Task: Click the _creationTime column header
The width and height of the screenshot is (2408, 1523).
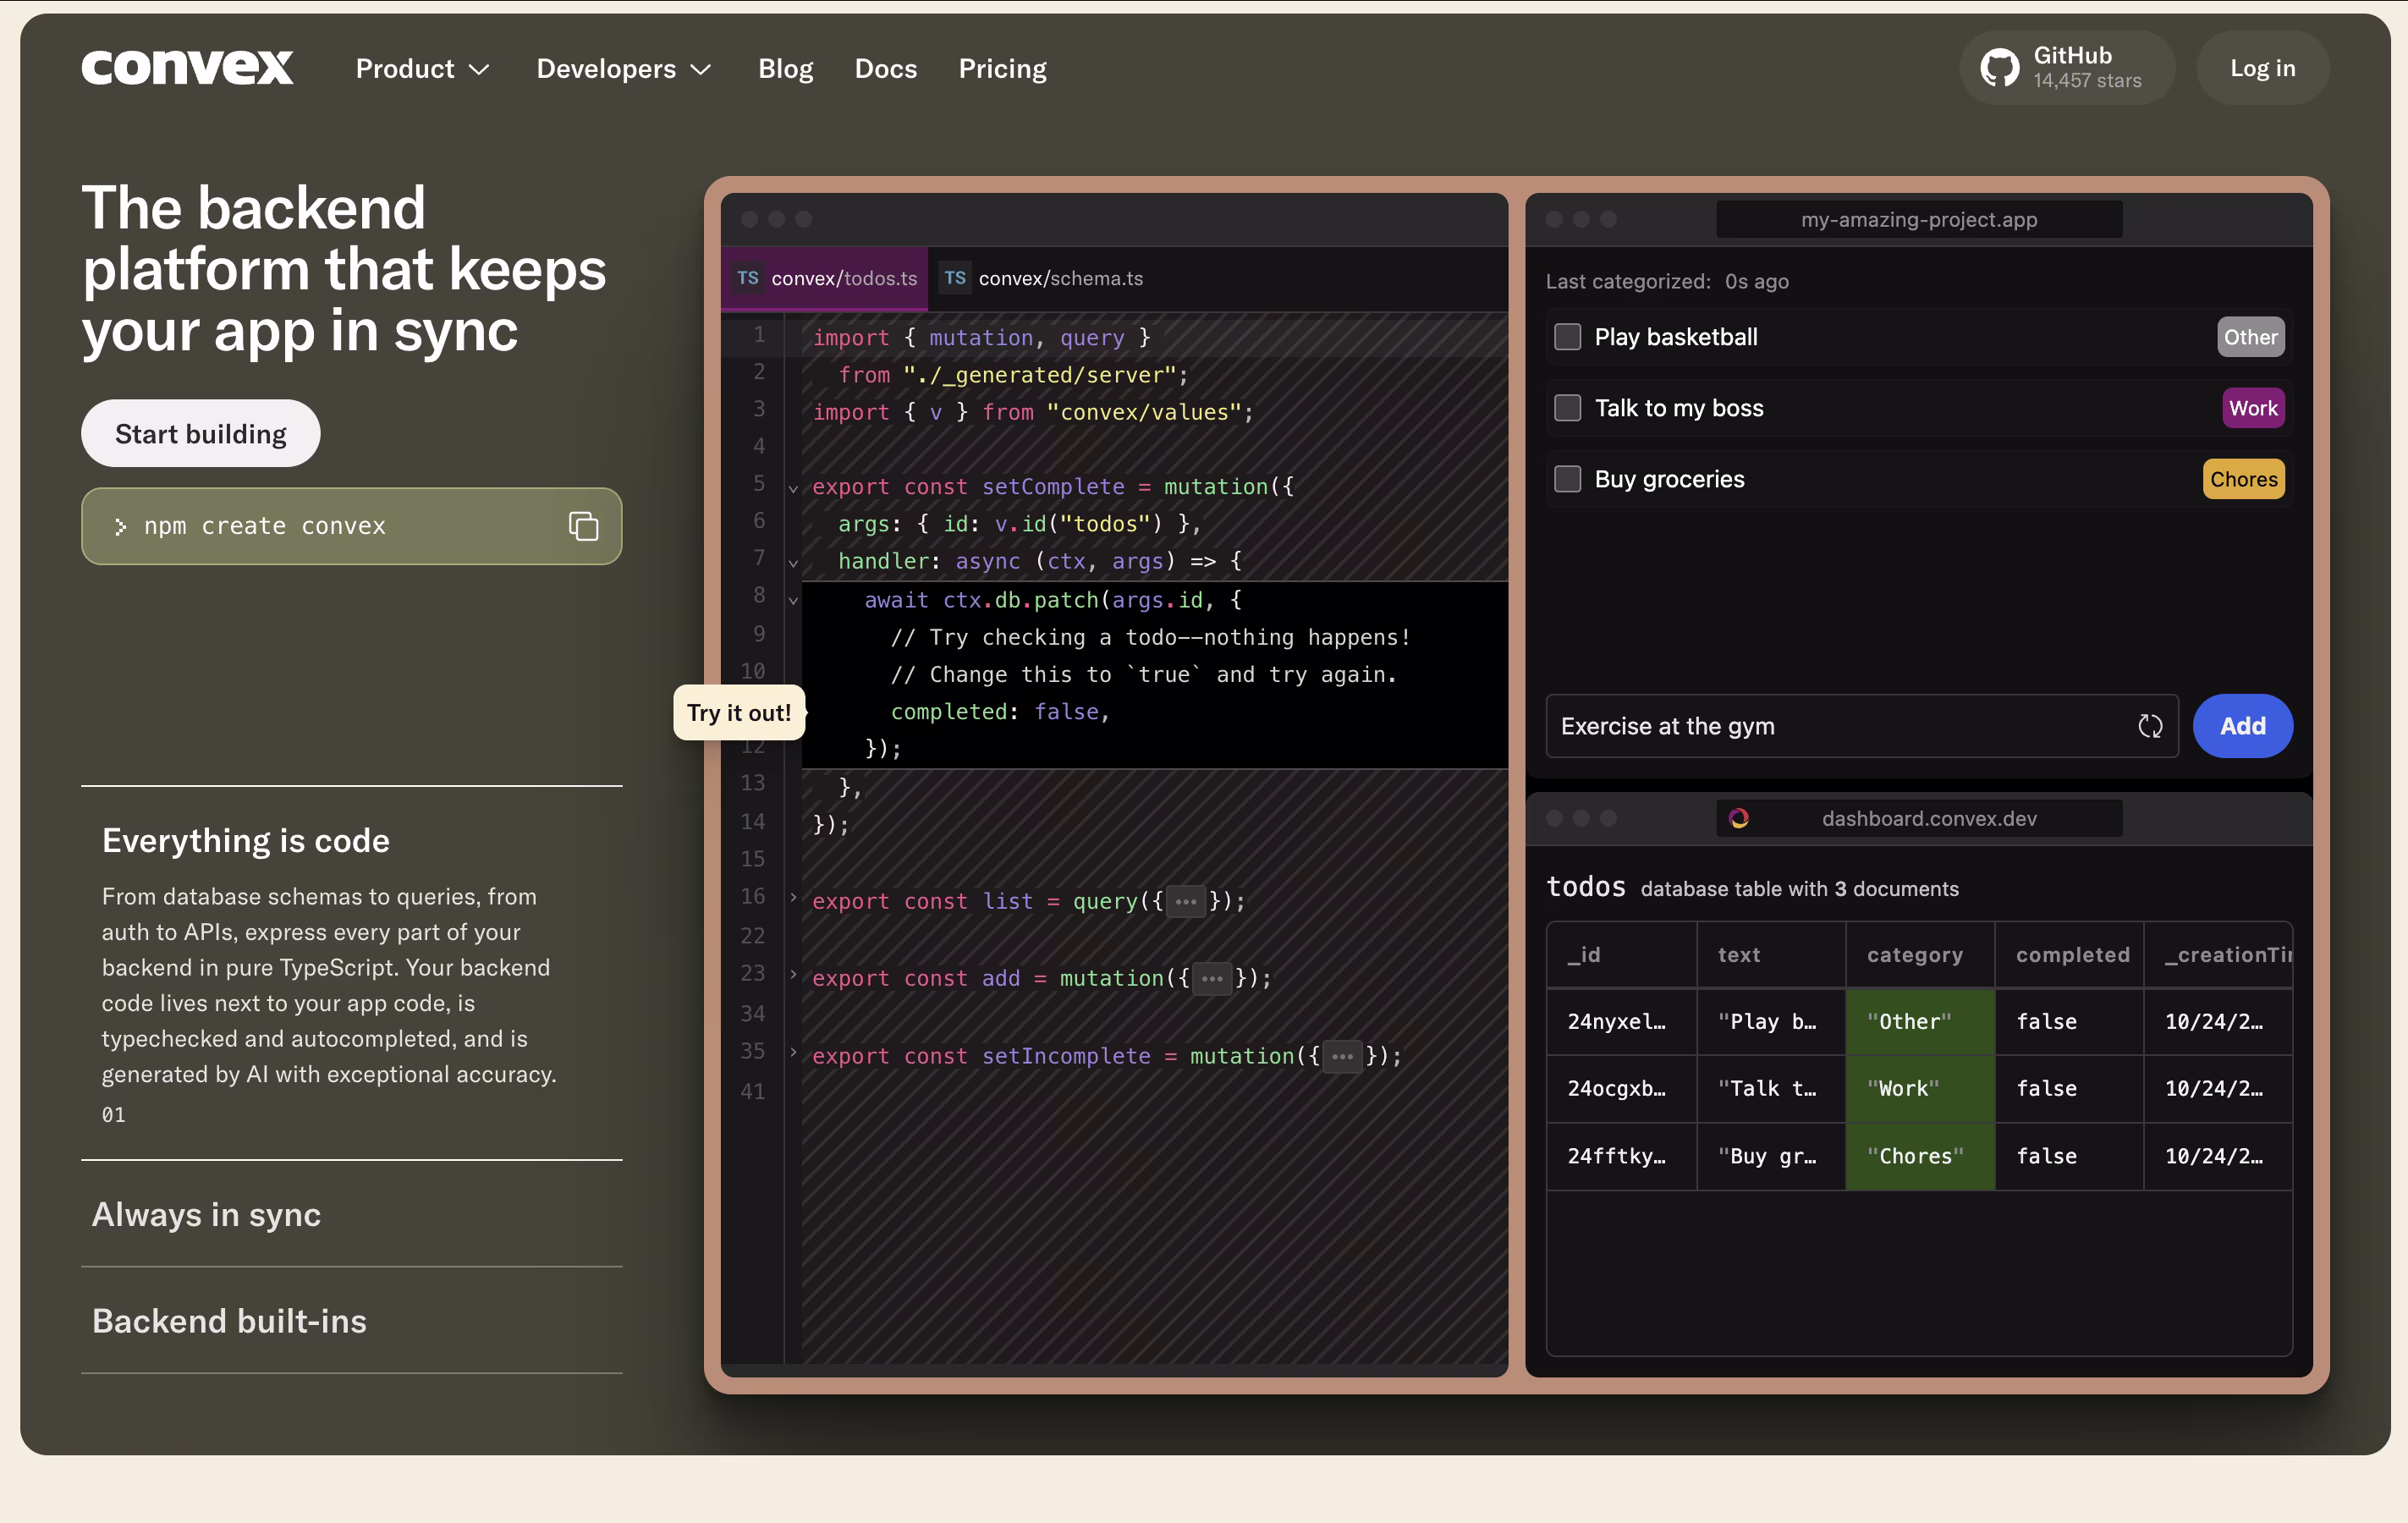Action: (x=2218, y=955)
